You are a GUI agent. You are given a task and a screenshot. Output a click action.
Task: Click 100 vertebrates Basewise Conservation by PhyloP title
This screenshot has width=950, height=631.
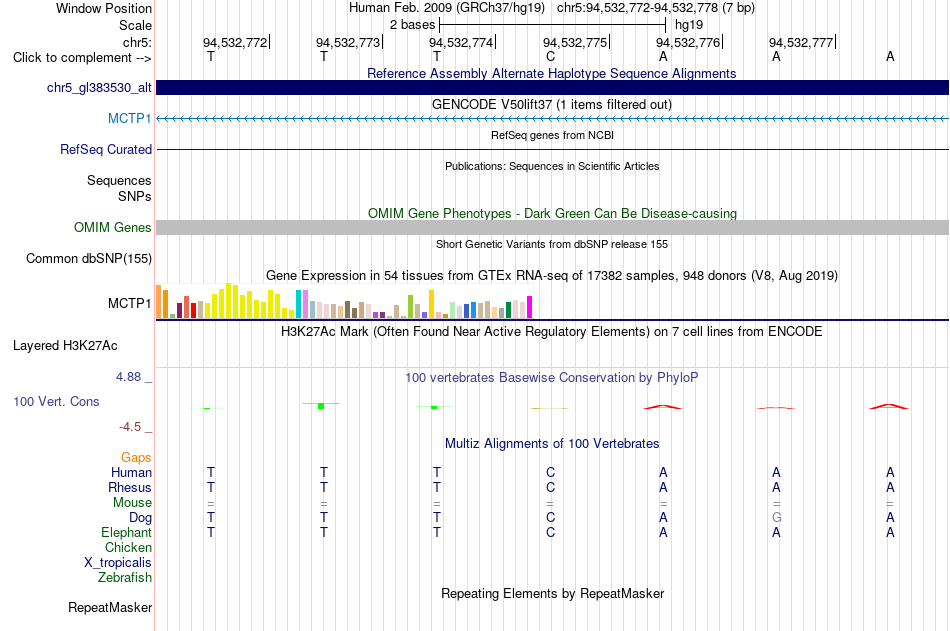point(551,378)
